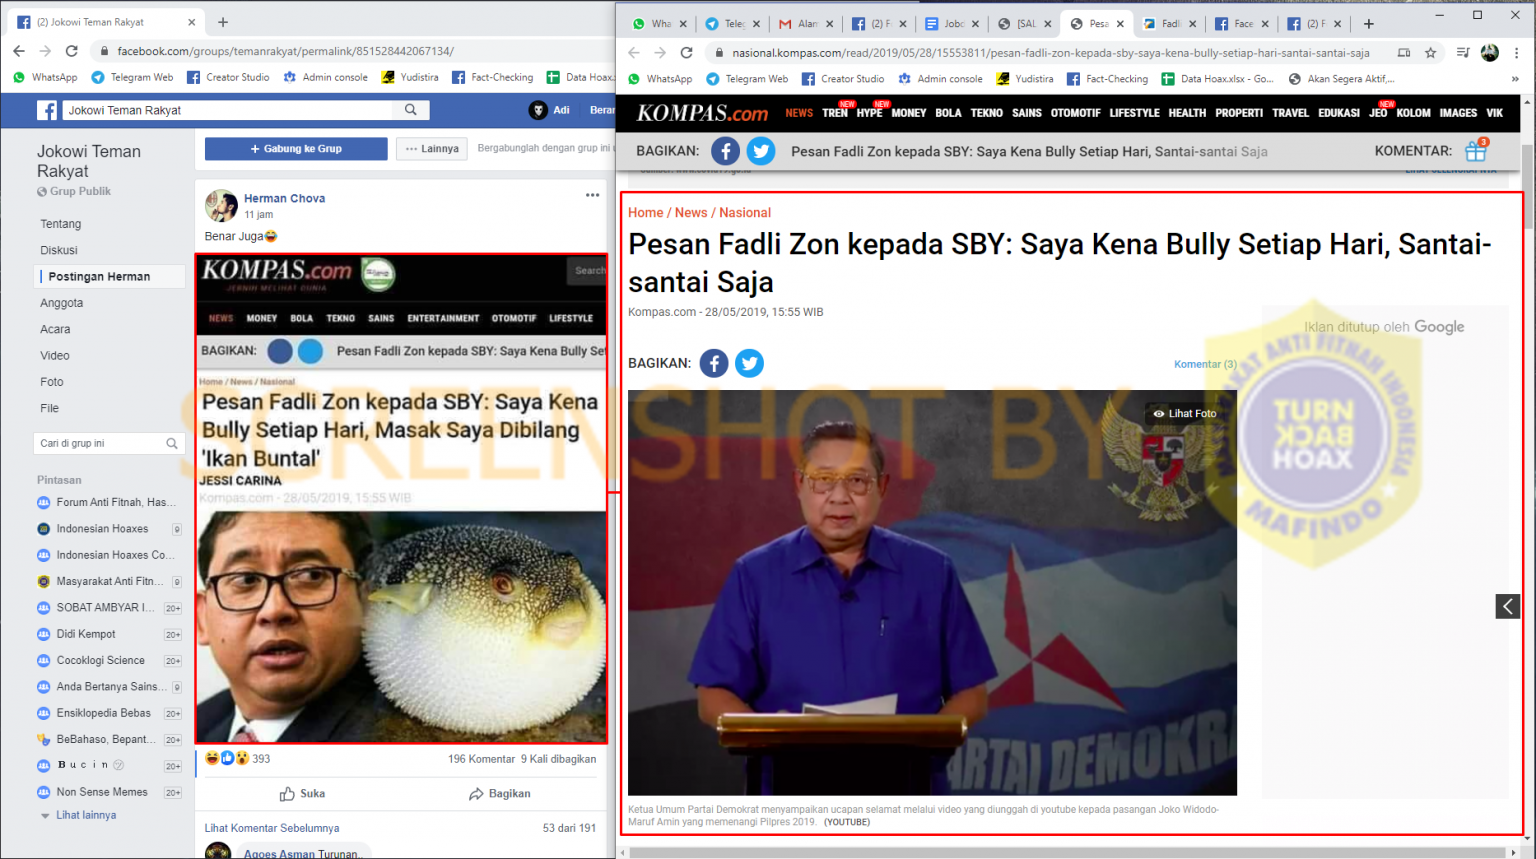
Task: Click the Suka like button
Action: pyautogui.click(x=302, y=794)
